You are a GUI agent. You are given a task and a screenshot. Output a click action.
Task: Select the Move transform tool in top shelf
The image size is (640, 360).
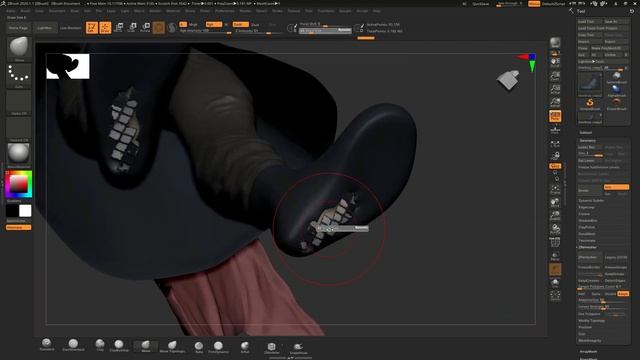[x=118, y=27]
